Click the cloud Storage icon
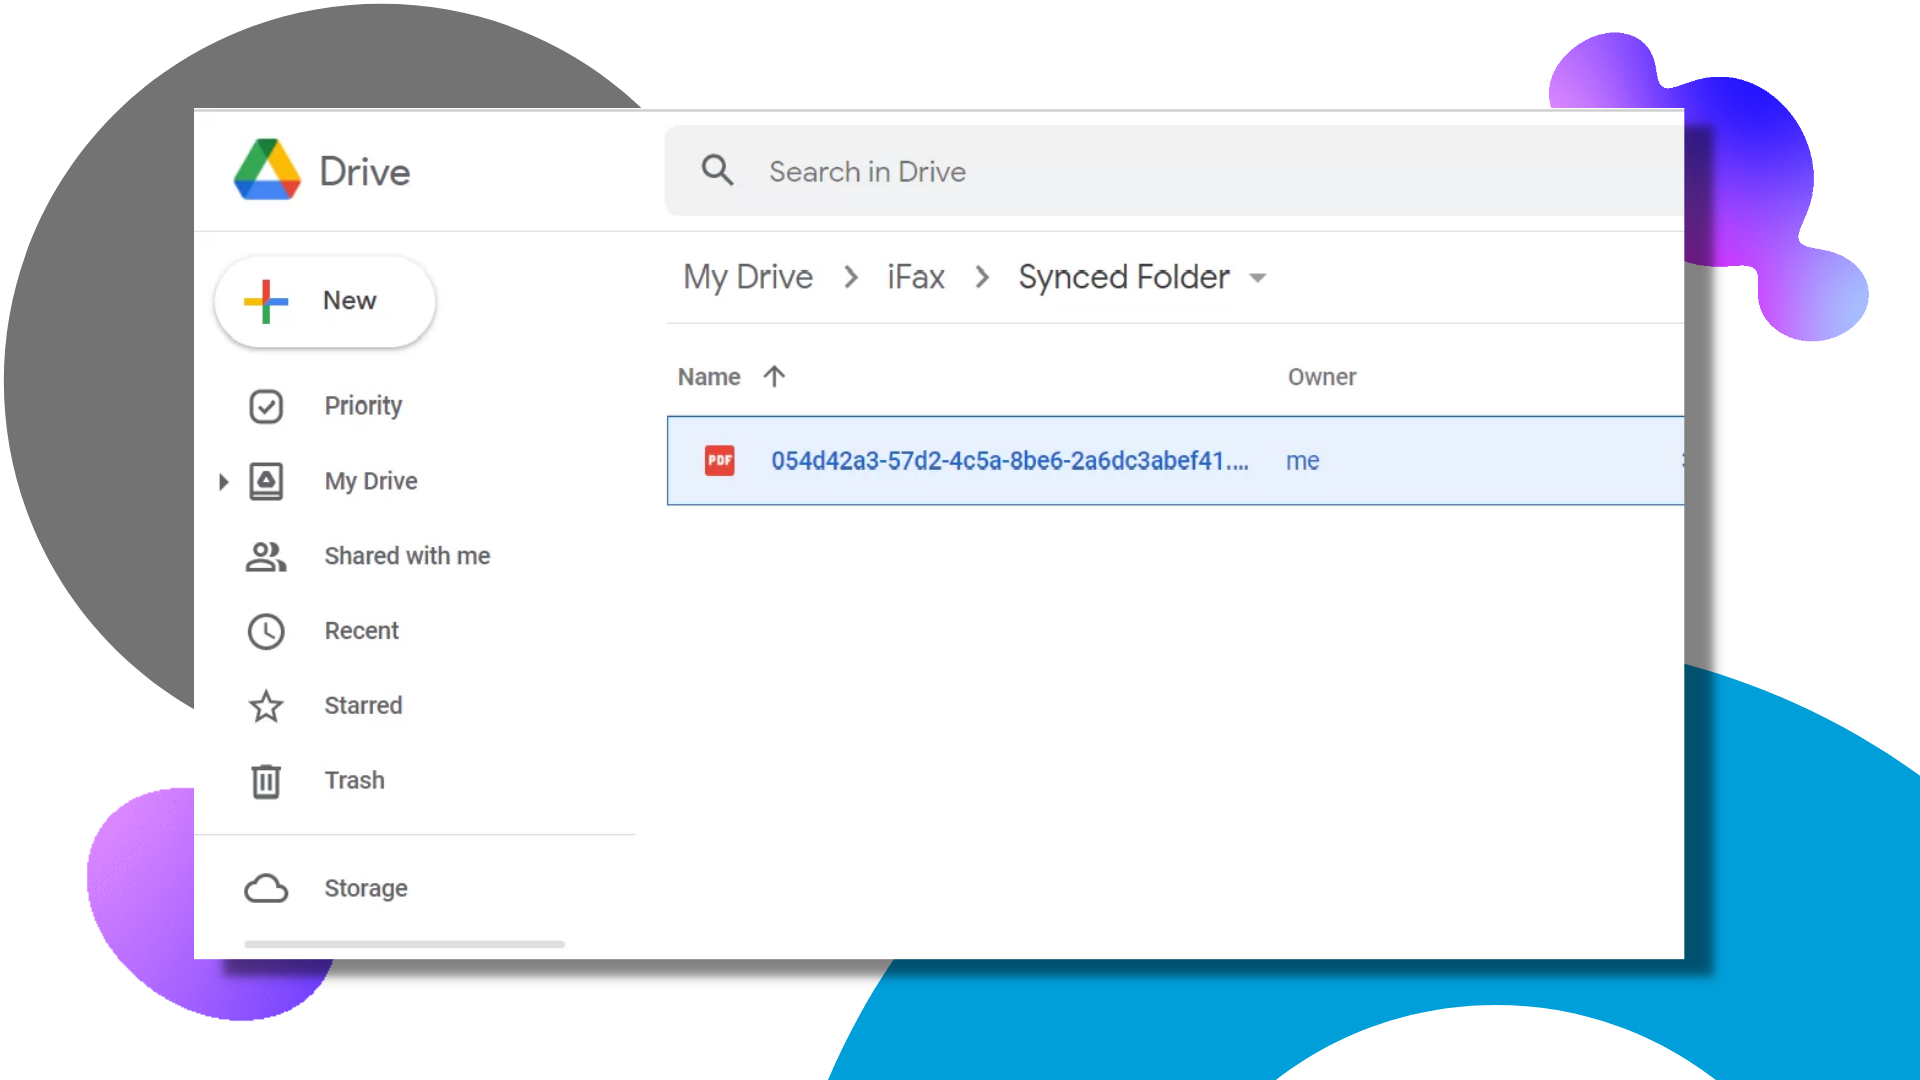This screenshot has height=1080, width=1920. point(266,888)
